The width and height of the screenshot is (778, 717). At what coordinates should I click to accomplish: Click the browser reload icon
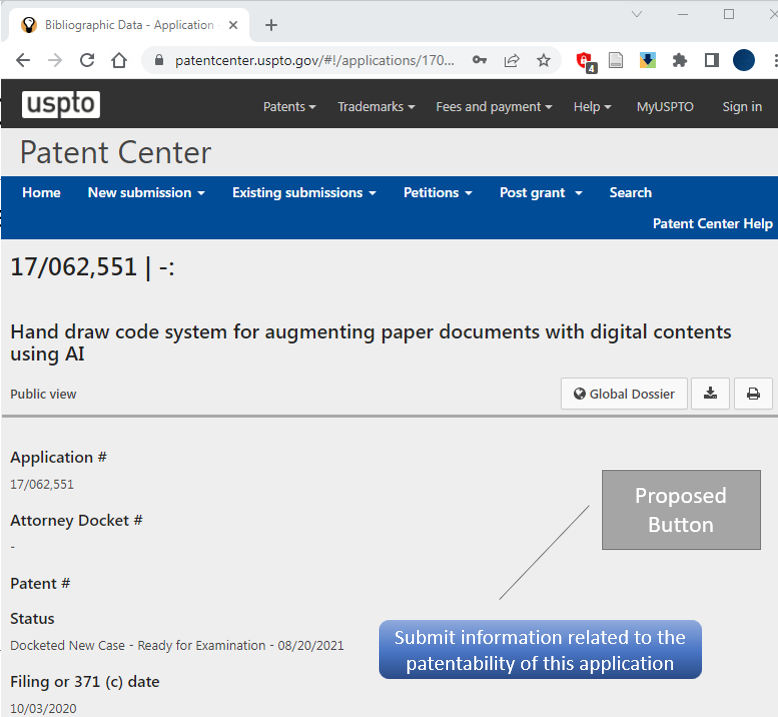(x=87, y=60)
